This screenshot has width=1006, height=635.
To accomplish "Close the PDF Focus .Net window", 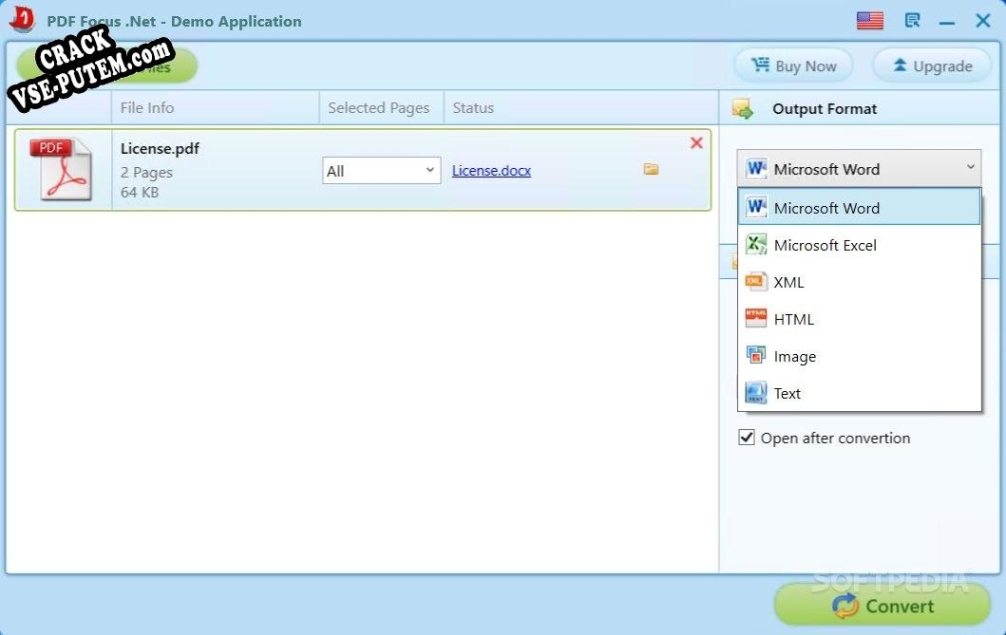I will tap(983, 21).
